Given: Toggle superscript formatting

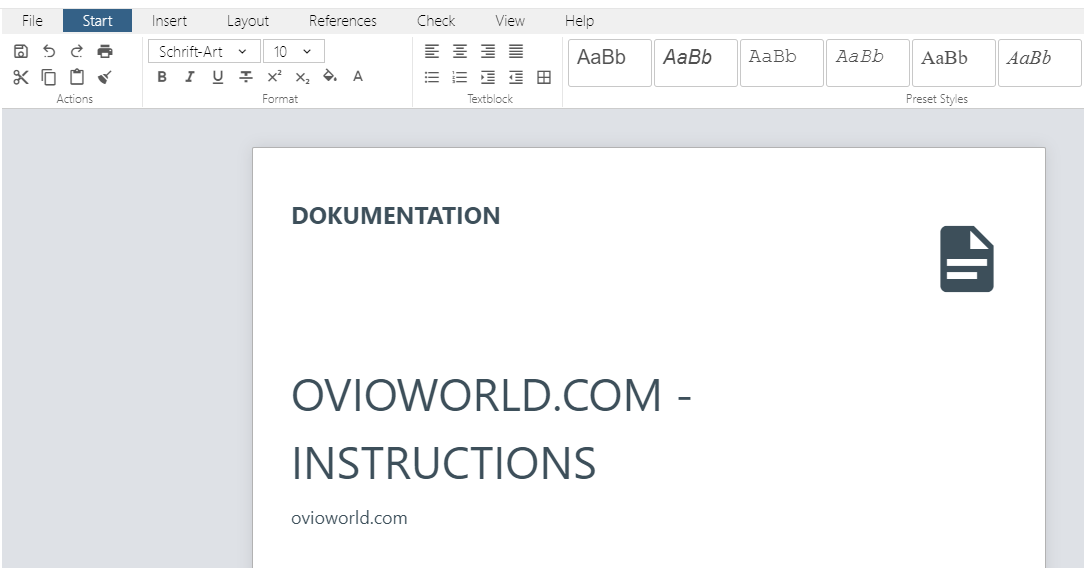Looking at the screenshot, I should [274, 77].
